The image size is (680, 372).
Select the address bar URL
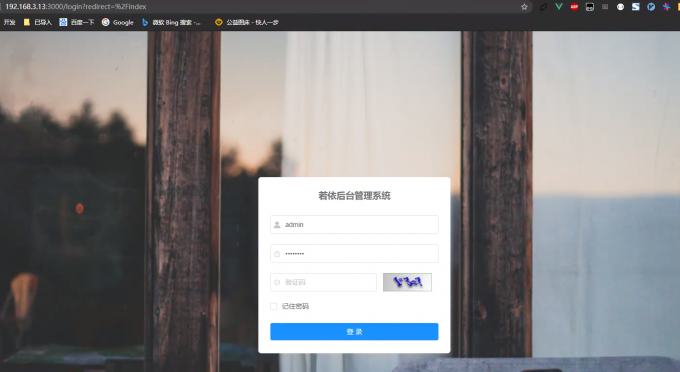point(76,7)
